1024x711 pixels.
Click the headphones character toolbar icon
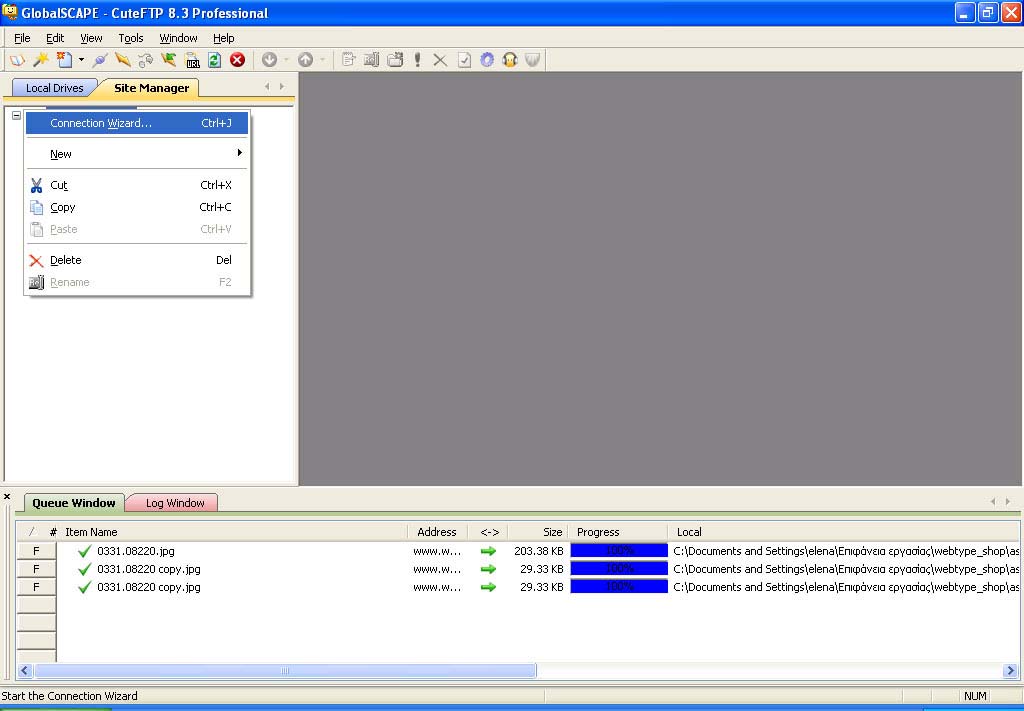click(510, 60)
